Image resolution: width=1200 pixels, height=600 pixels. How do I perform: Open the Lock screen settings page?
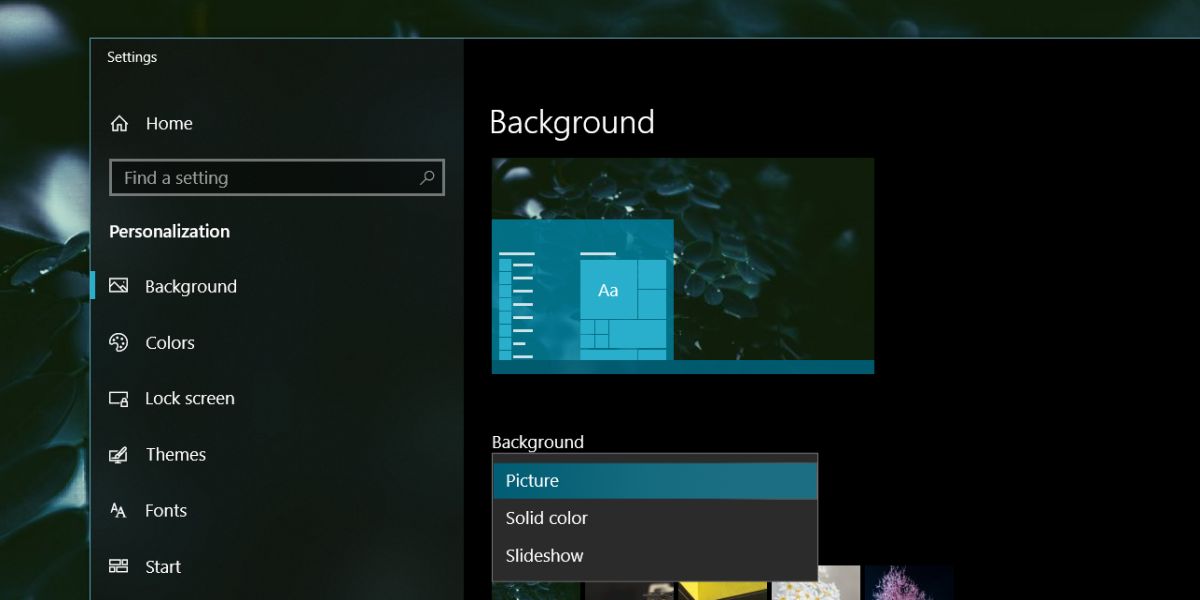click(191, 398)
